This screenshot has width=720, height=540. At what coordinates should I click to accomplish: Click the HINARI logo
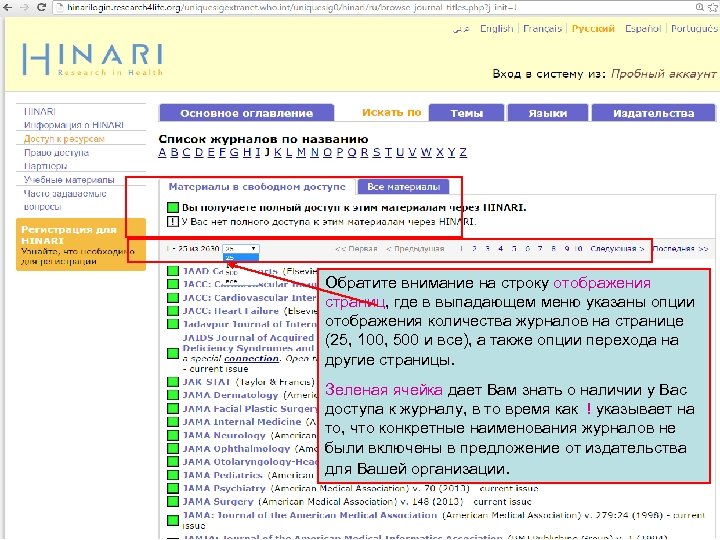[x=93, y=59]
